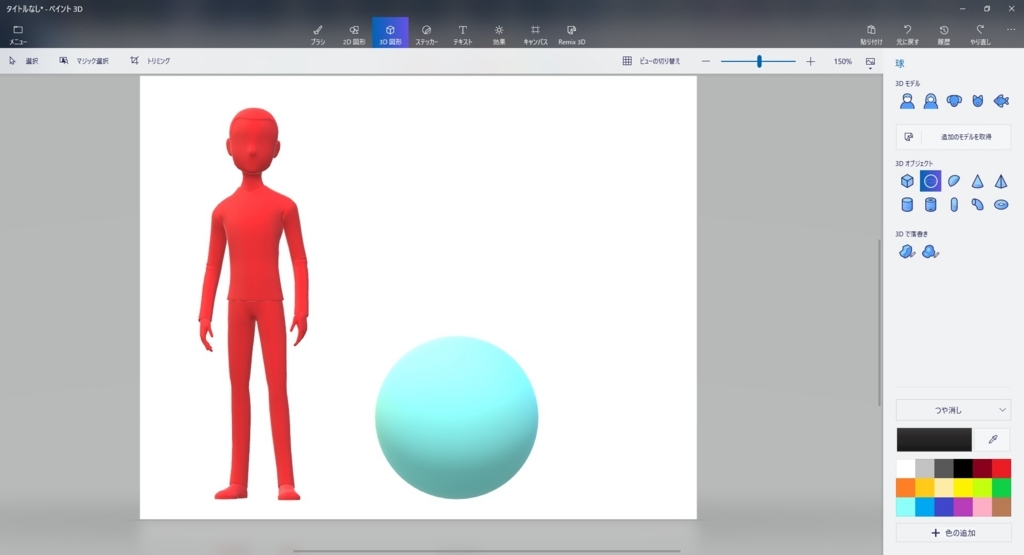Select the curved cylinder 3D object
Screen dimensions: 1024x555
[x=978, y=205]
